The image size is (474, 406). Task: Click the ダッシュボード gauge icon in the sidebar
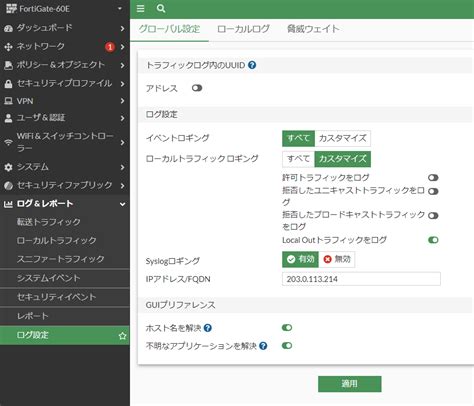[x=8, y=28]
